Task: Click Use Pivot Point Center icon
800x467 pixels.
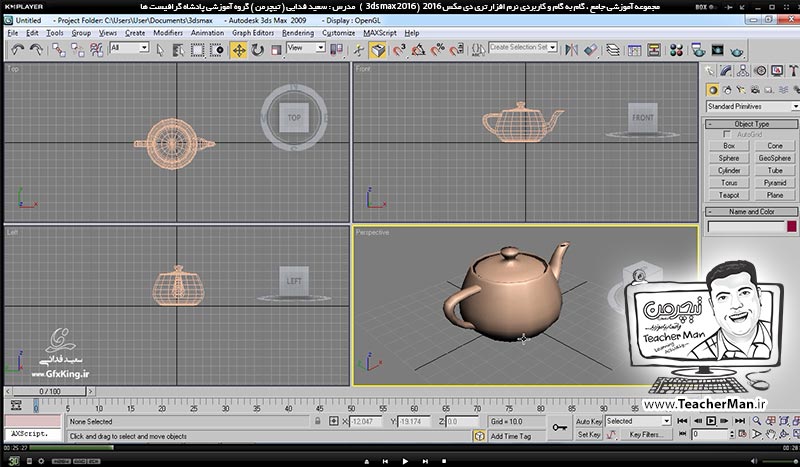Action: (x=337, y=50)
